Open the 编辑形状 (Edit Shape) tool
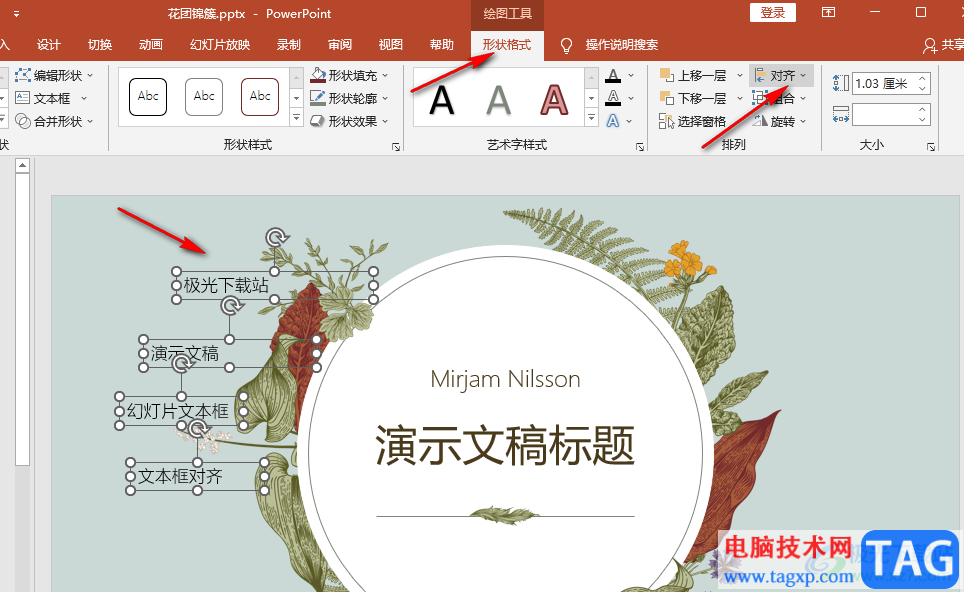This screenshot has width=964, height=592. click(x=54, y=76)
